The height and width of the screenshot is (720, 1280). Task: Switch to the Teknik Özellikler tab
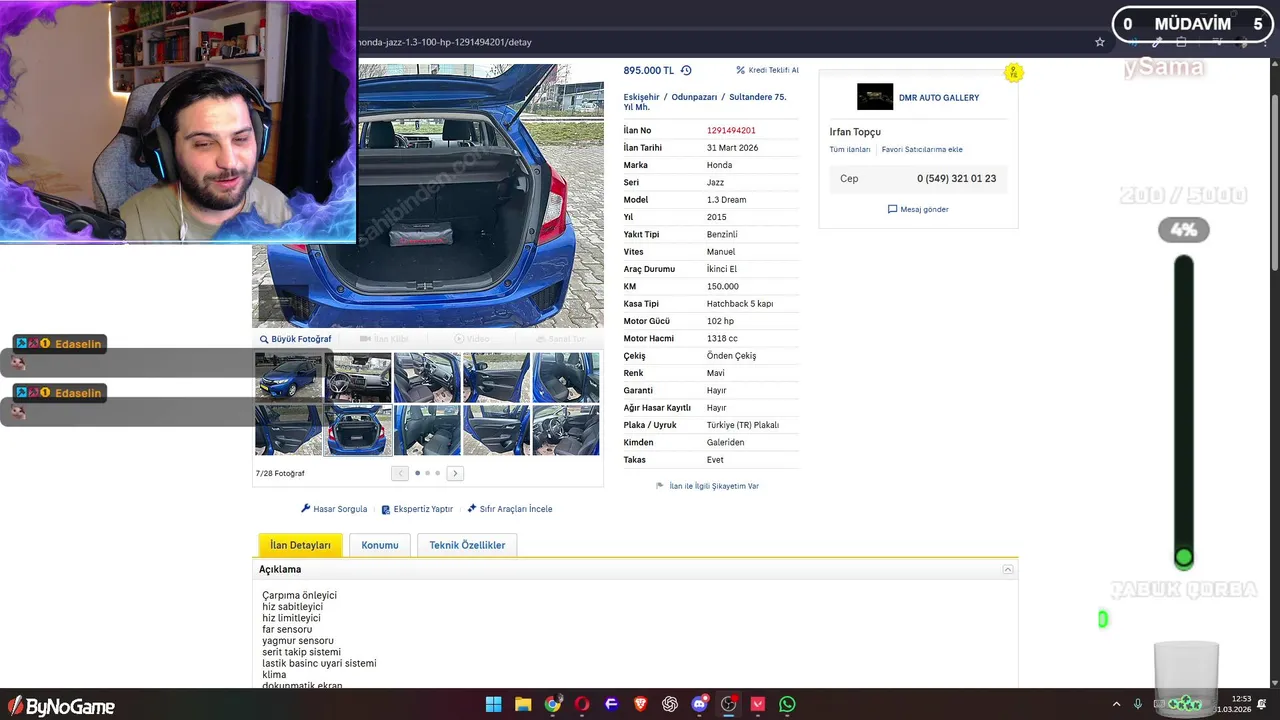(467, 545)
